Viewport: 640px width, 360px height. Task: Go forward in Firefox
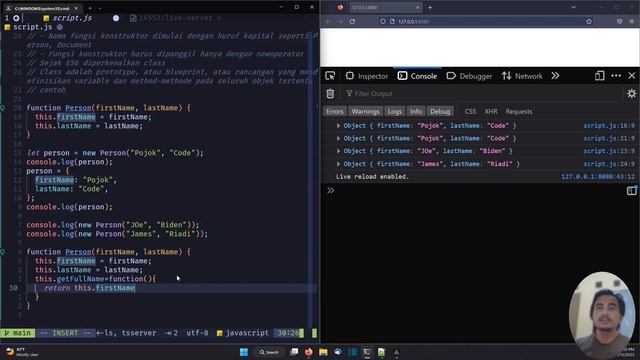coord(340,21)
